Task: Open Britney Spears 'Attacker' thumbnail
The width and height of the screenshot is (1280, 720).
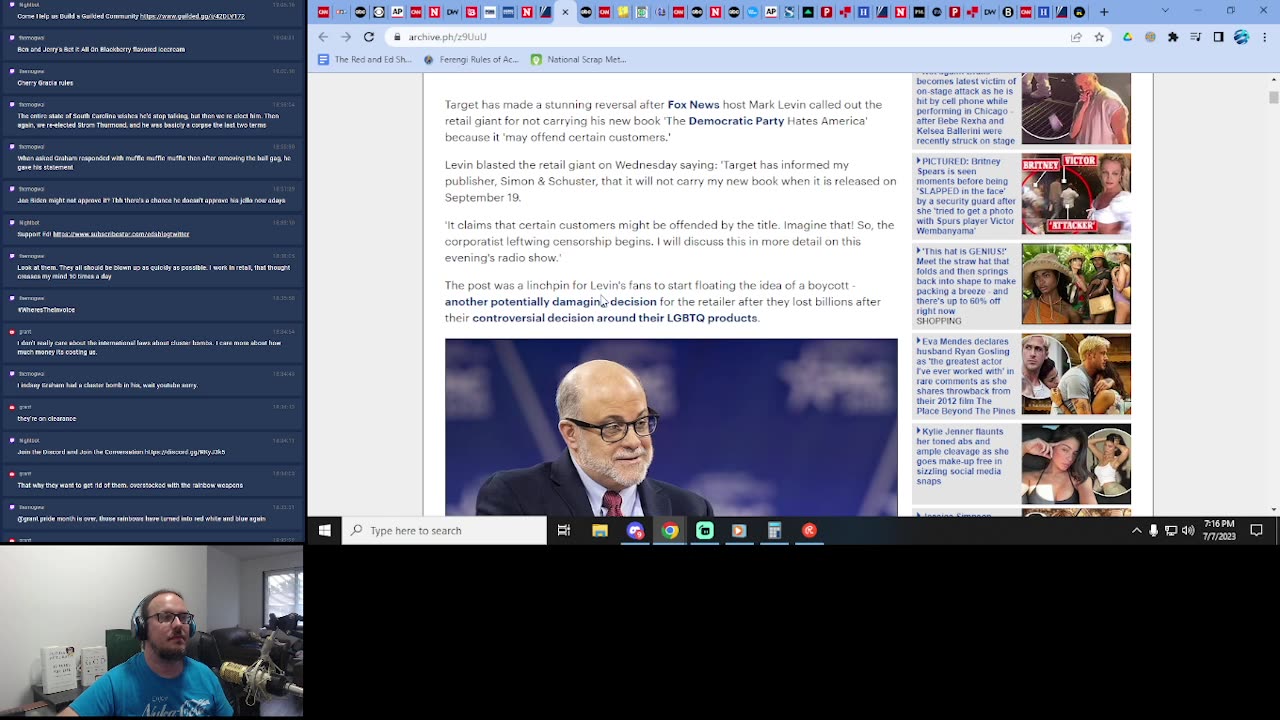Action: click(x=1076, y=194)
